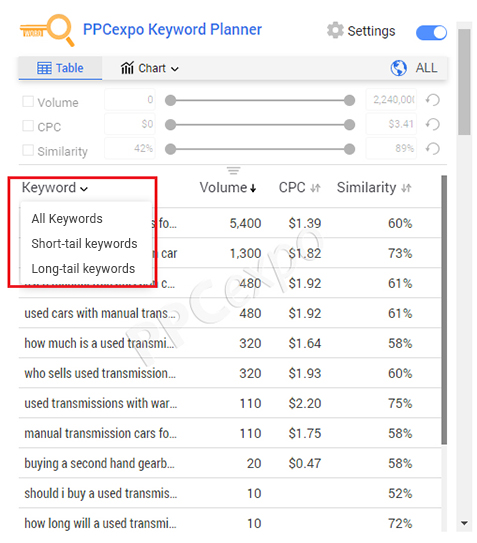
Task: Switch to the Table tab
Action: (x=60, y=68)
